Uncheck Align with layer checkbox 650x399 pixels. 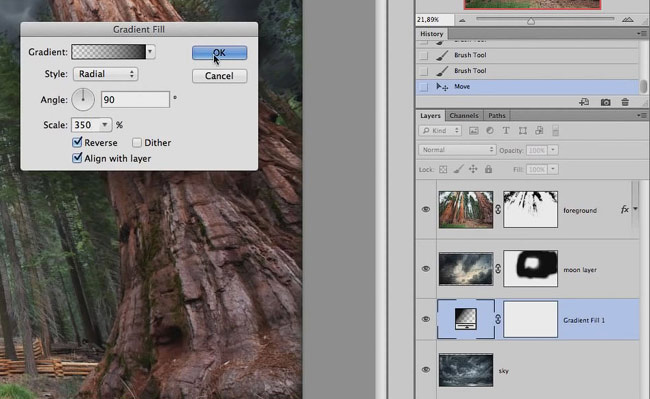[77, 158]
